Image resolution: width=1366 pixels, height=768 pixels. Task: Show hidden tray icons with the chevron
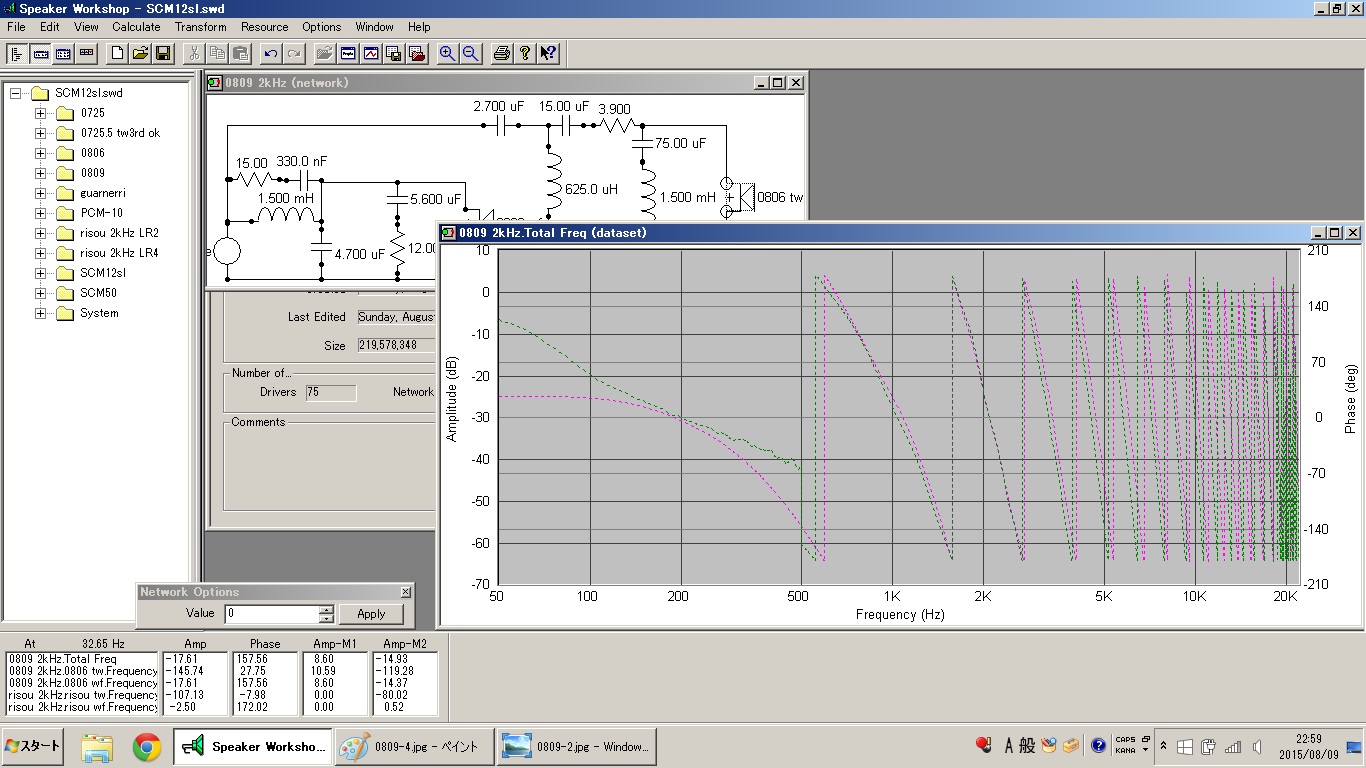(1163, 746)
